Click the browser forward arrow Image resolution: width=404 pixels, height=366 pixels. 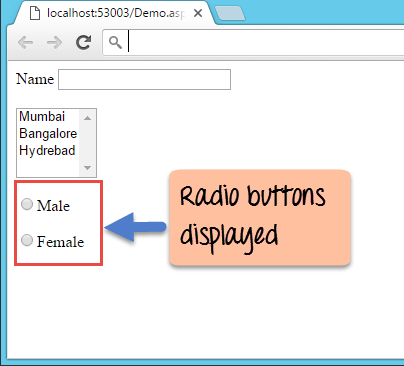pyautogui.click(x=54, y=43)
